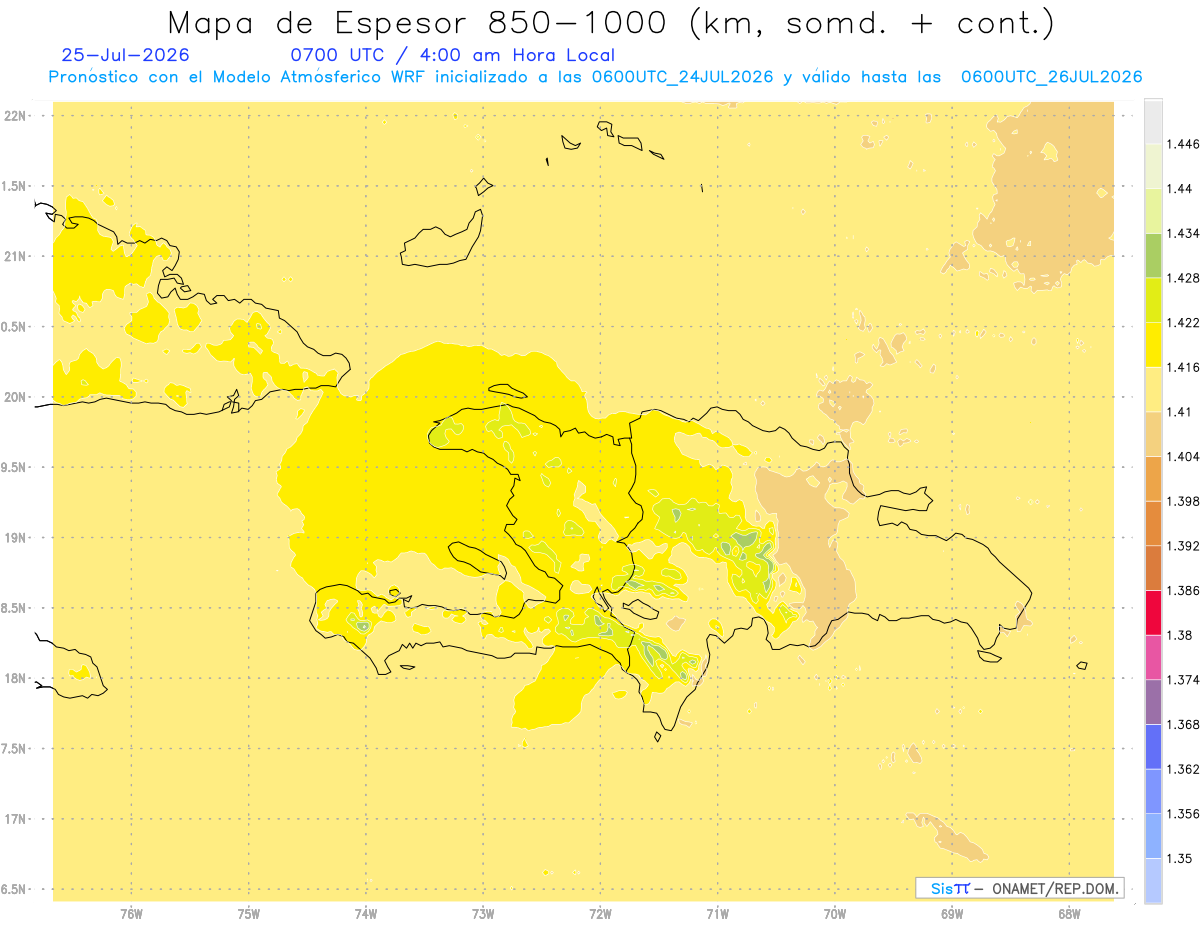Click the orange colorbar swatch between 1.398 and 1.392
This screenshot has width=1200, height=927.
[x=1153, y=523]
